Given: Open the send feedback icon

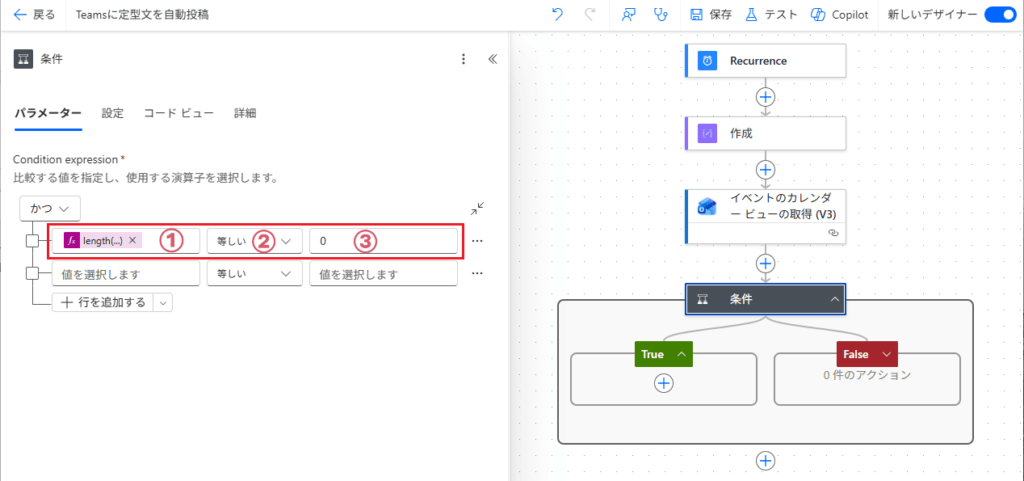Looking at the screenshot, I should (629, 15).
